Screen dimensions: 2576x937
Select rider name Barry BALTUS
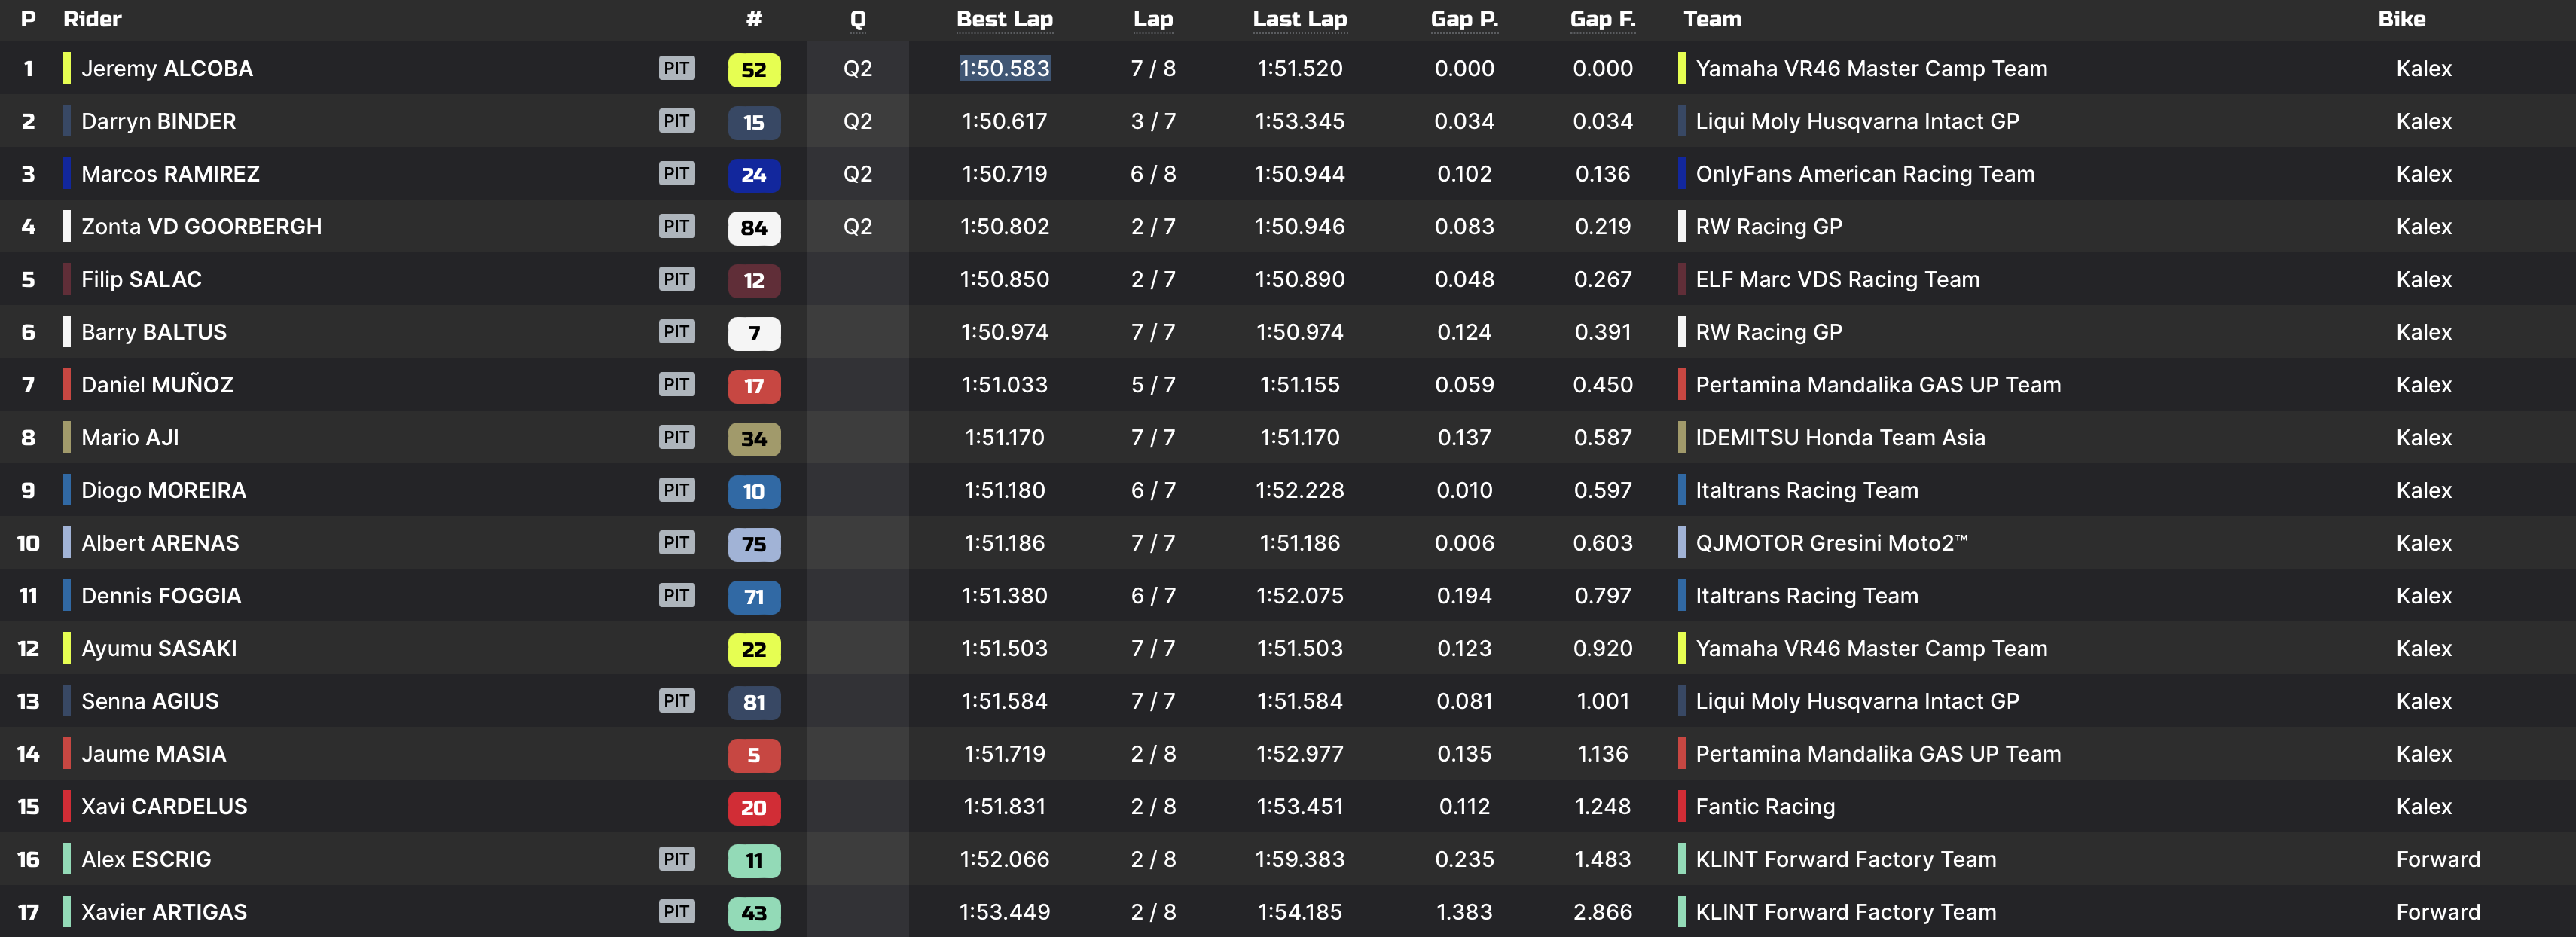[154, 332]
